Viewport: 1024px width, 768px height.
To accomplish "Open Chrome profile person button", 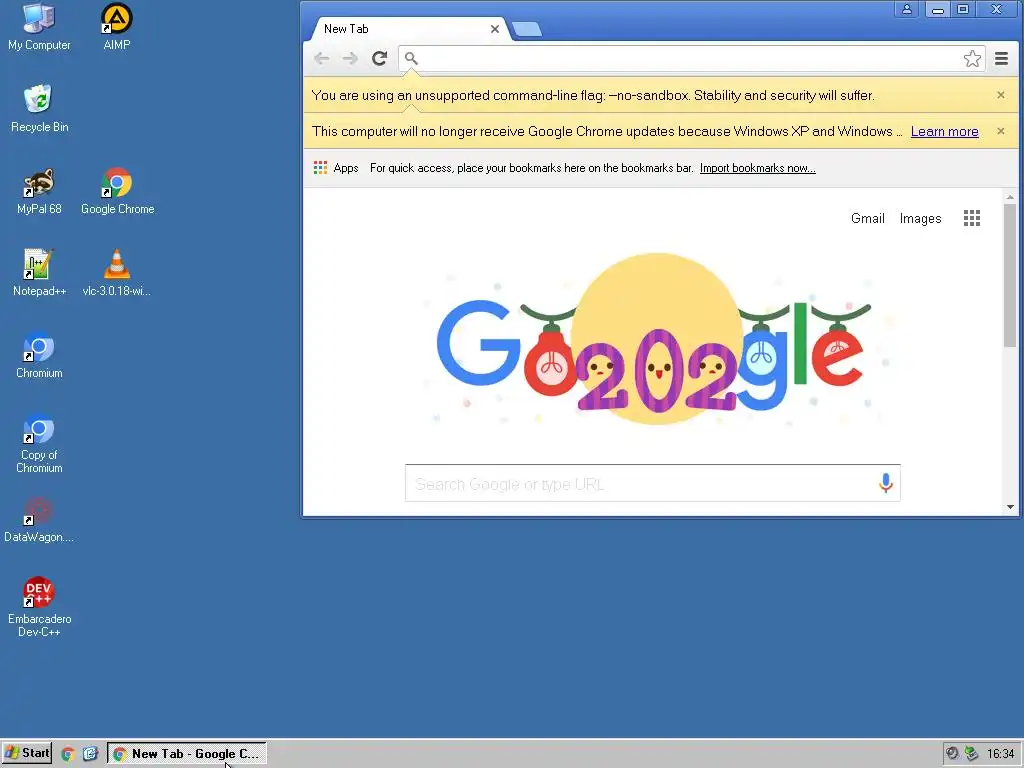I will pos(906,9).
